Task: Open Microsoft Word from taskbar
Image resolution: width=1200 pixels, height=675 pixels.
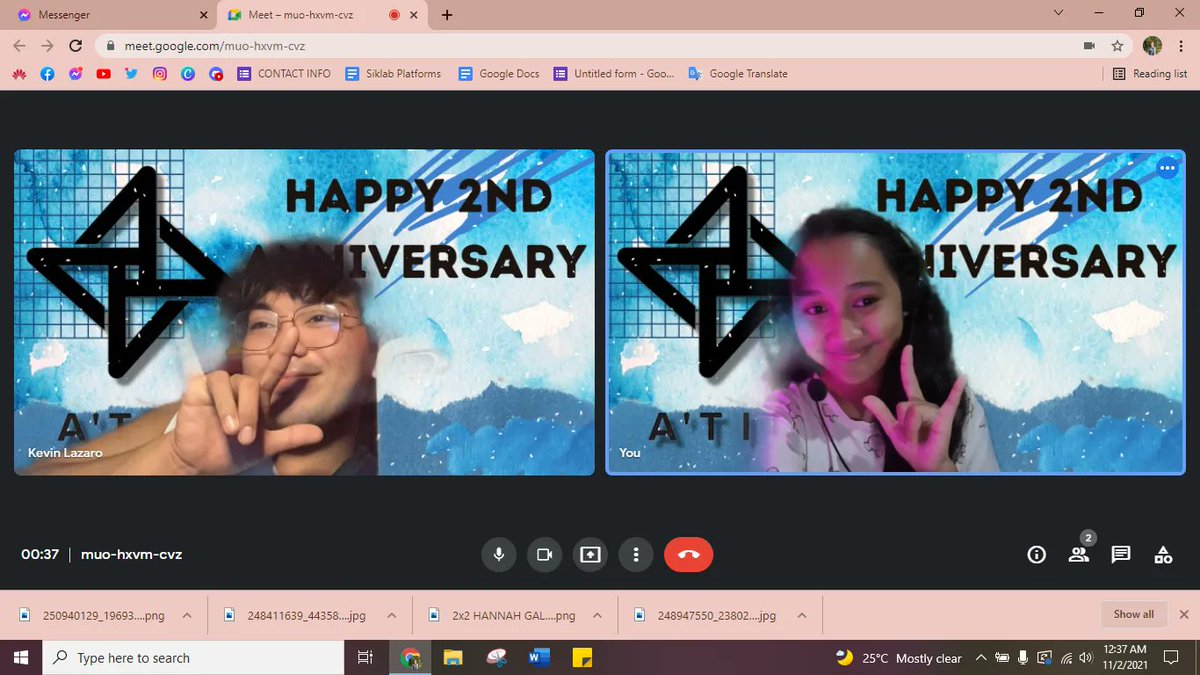Action: [x=539, y=657]
